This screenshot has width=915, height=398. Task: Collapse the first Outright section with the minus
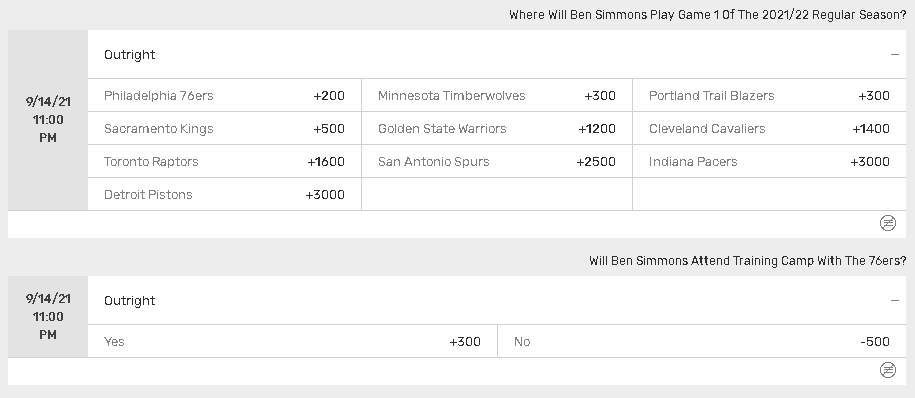pos(895,54)
